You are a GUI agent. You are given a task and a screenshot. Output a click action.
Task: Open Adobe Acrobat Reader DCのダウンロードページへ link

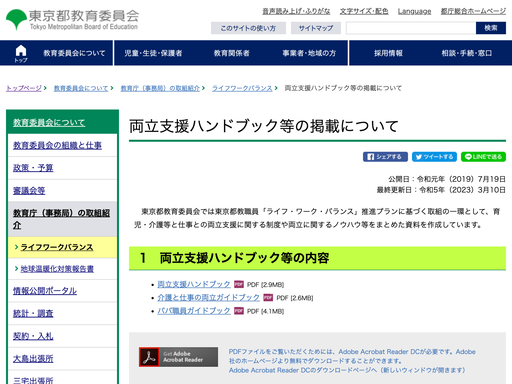pyautogui.click(x=347, y=370)
